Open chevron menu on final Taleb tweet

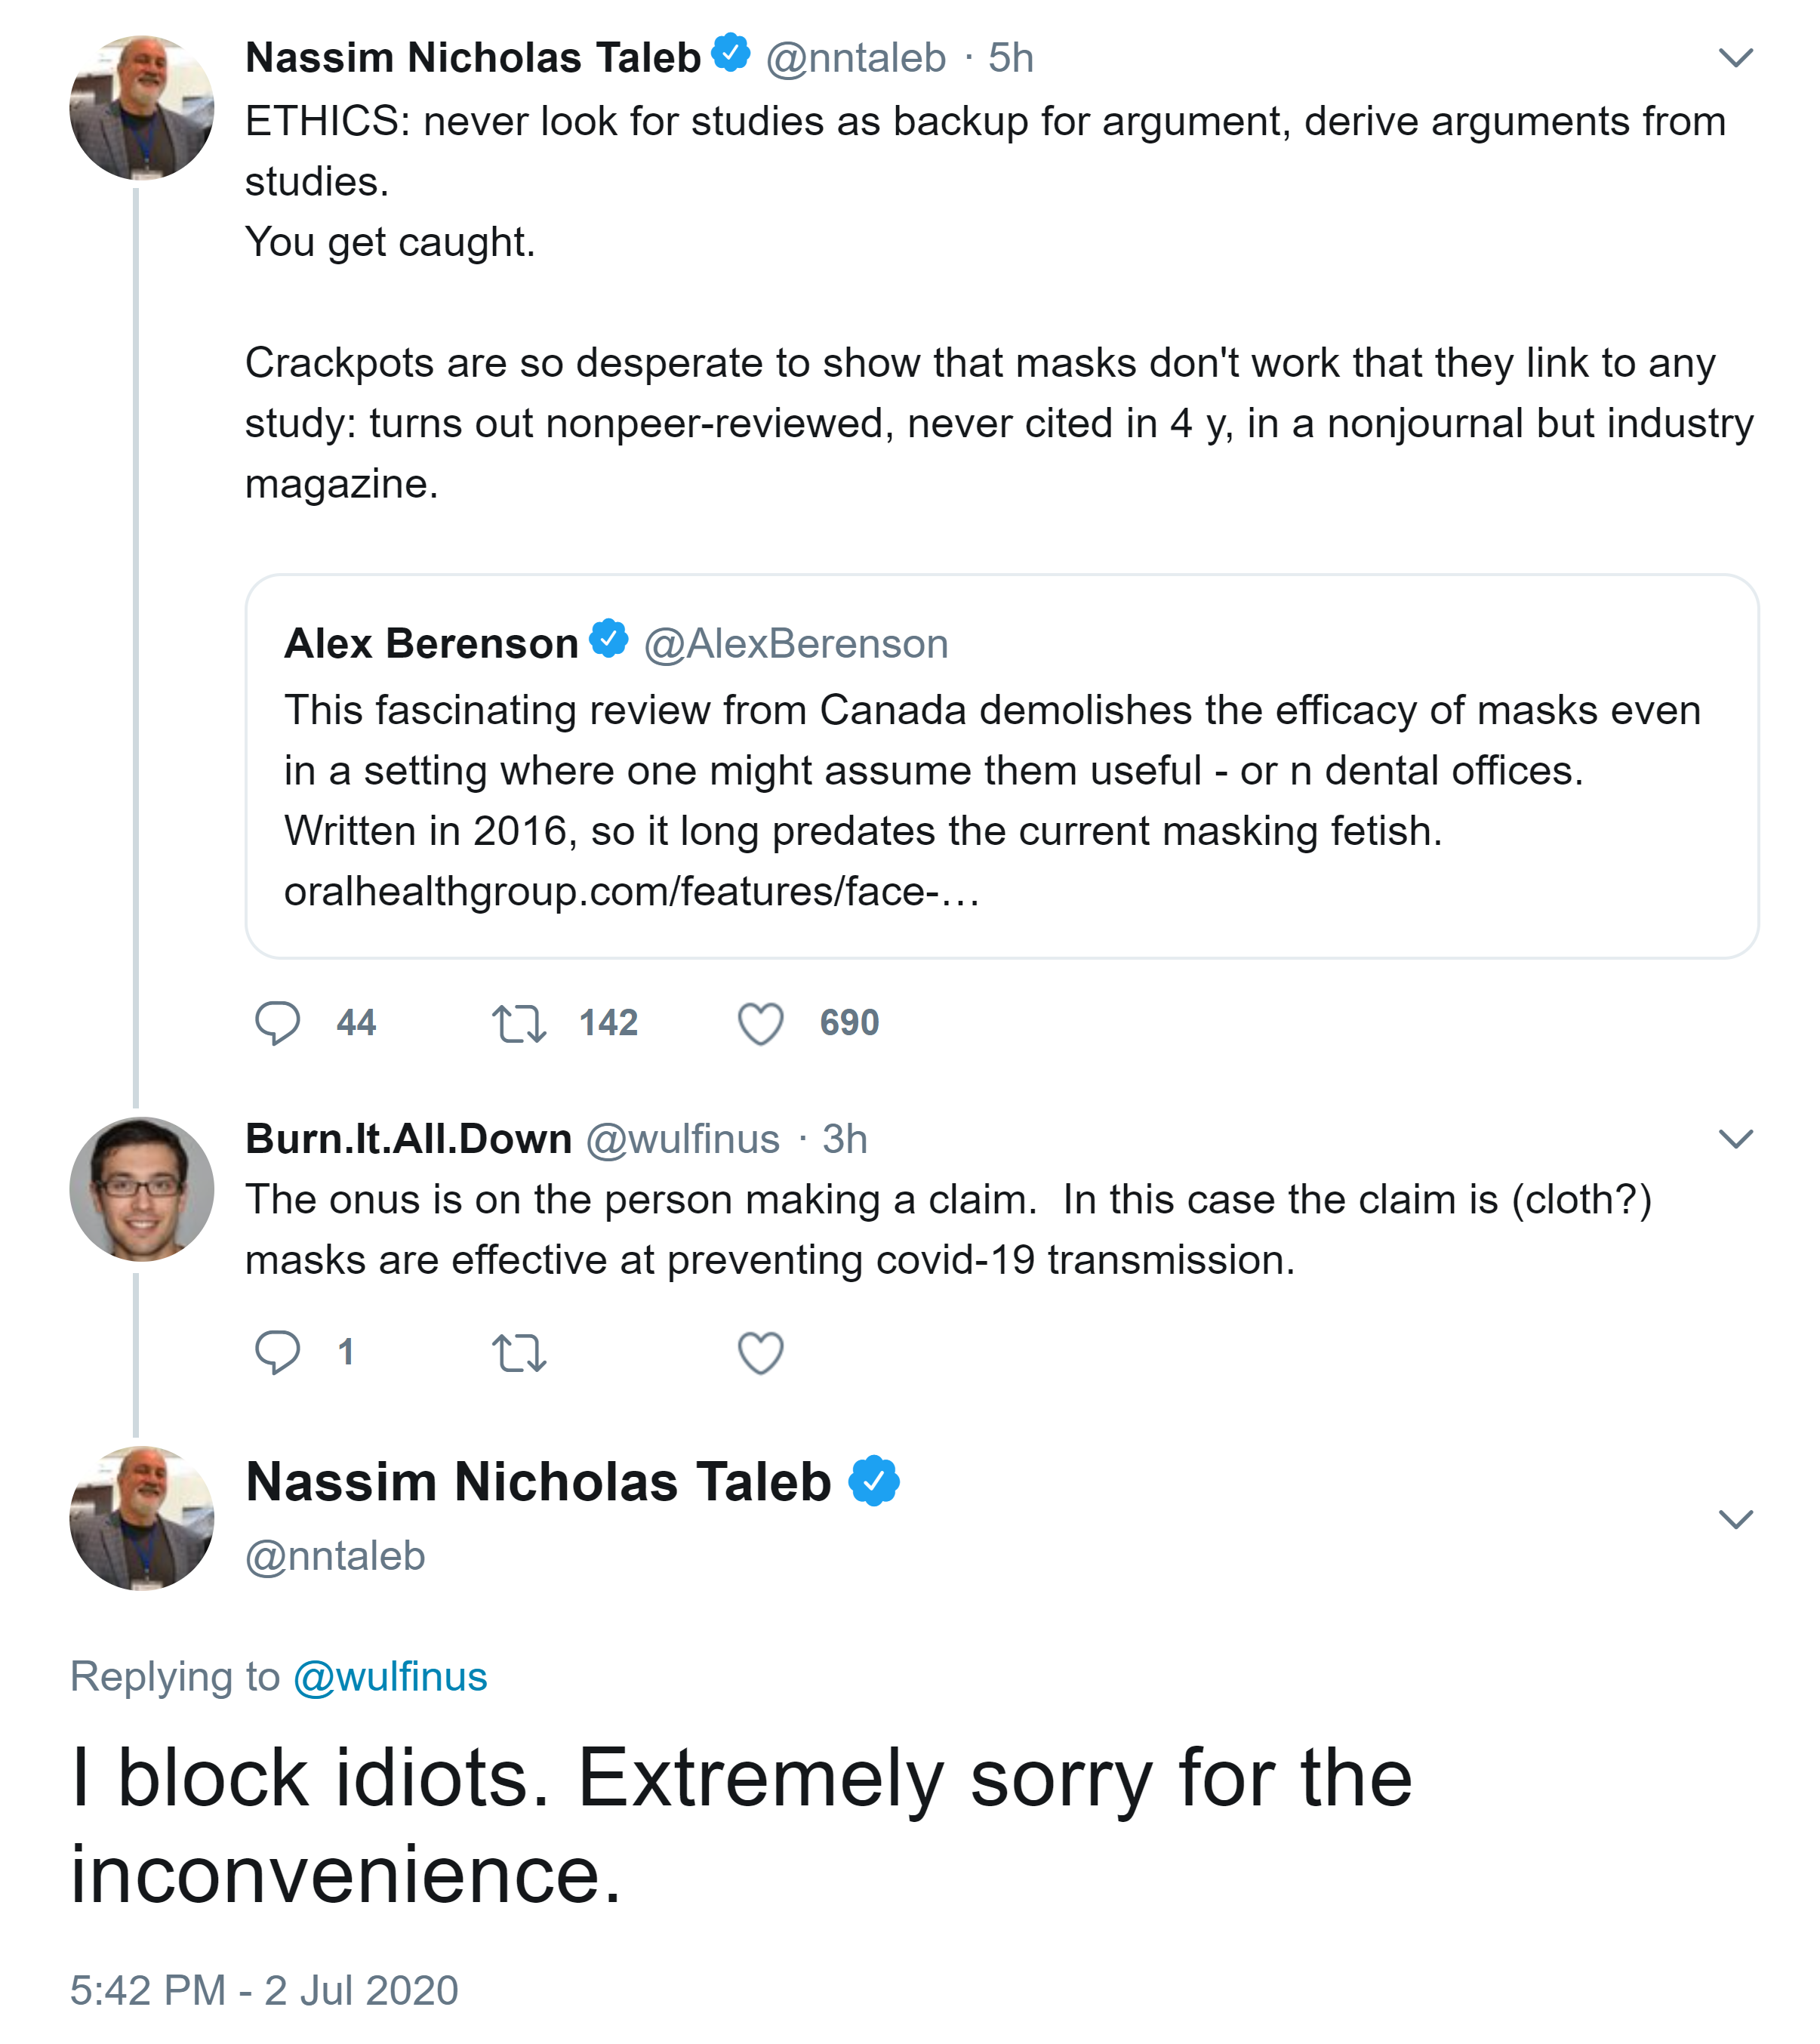click(x=1735, y=1519)
